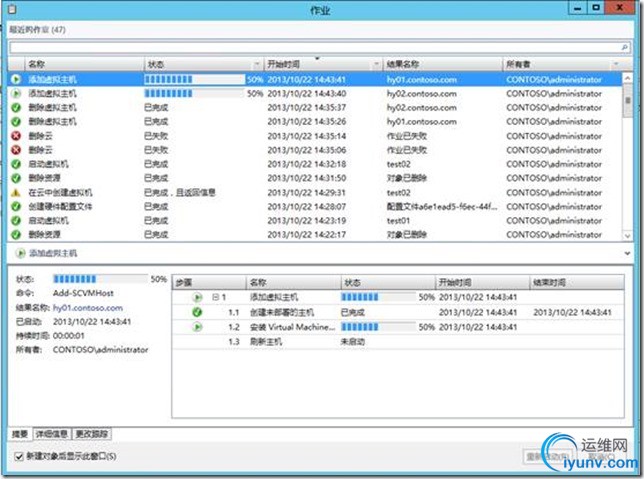This screenshot has height=479, width=644.
Task: Toggle show window on new object checkbox
Action: click(x=19, y=456)
